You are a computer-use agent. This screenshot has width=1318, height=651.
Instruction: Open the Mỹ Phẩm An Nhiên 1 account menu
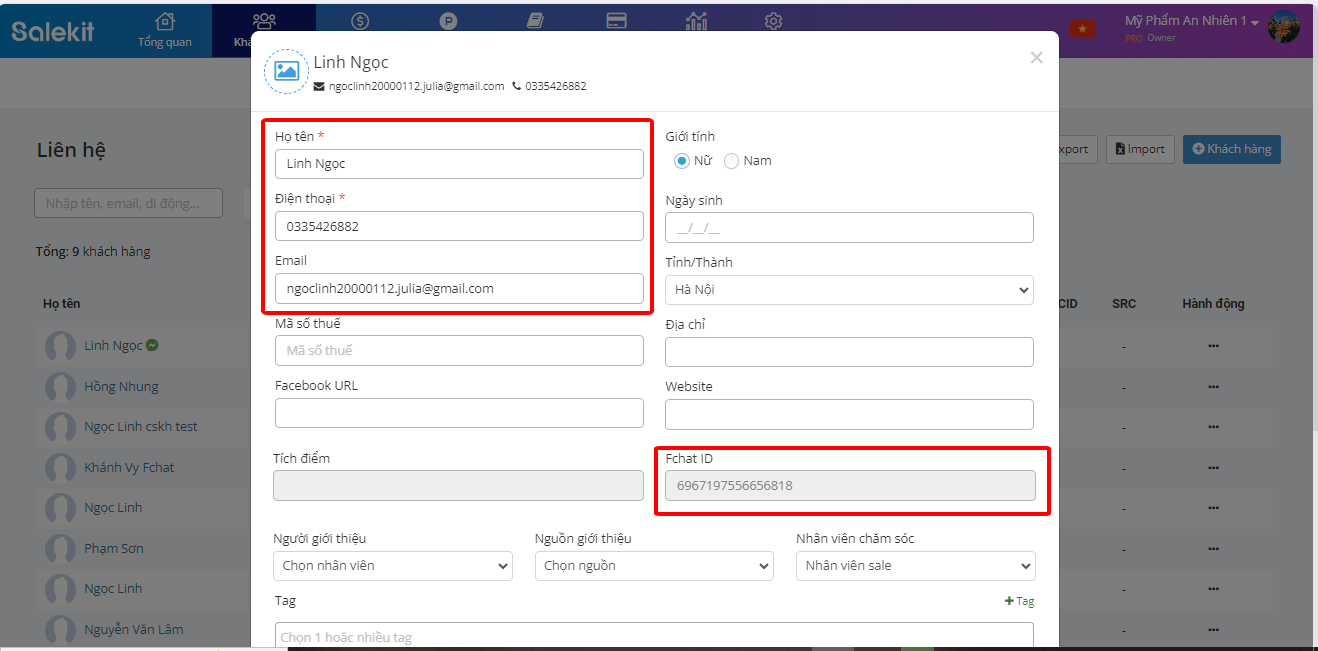pyautogui.click(x=1191, y=22)
